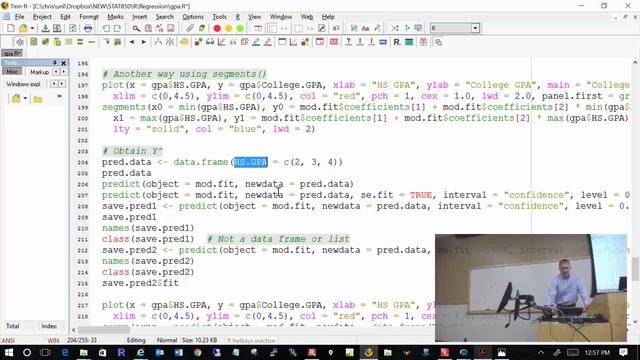
Task: Click the '# Obtain Y^' comment
Action: [132, 151]
